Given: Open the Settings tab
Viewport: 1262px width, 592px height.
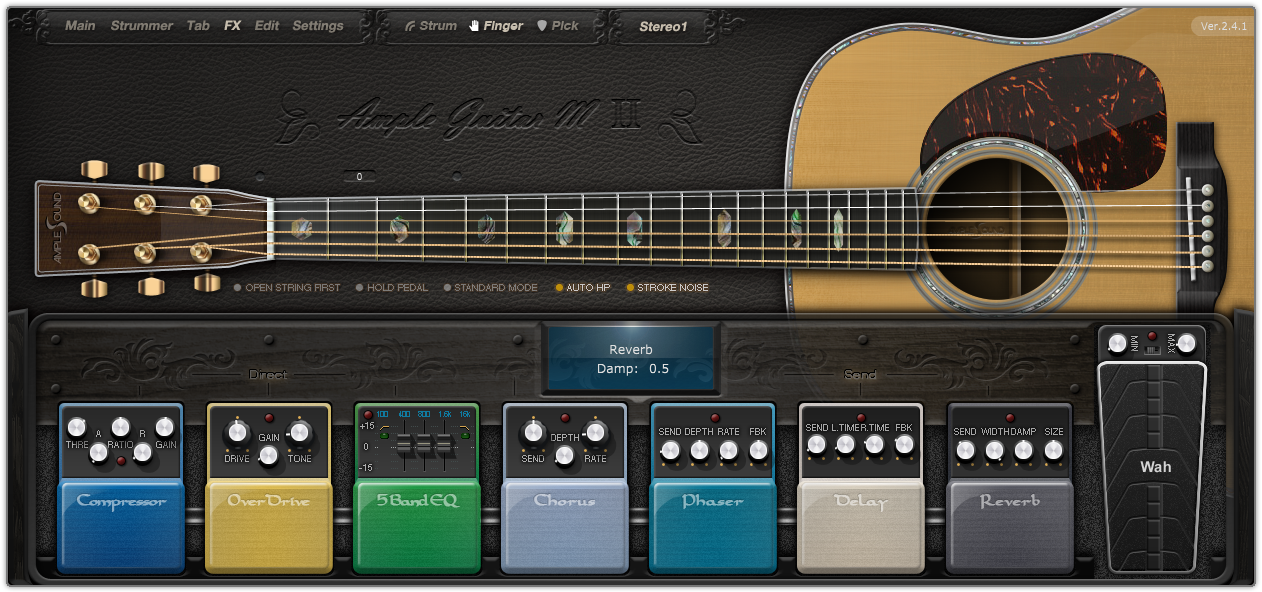Looking at the screenshot, I should coord(318,26).
